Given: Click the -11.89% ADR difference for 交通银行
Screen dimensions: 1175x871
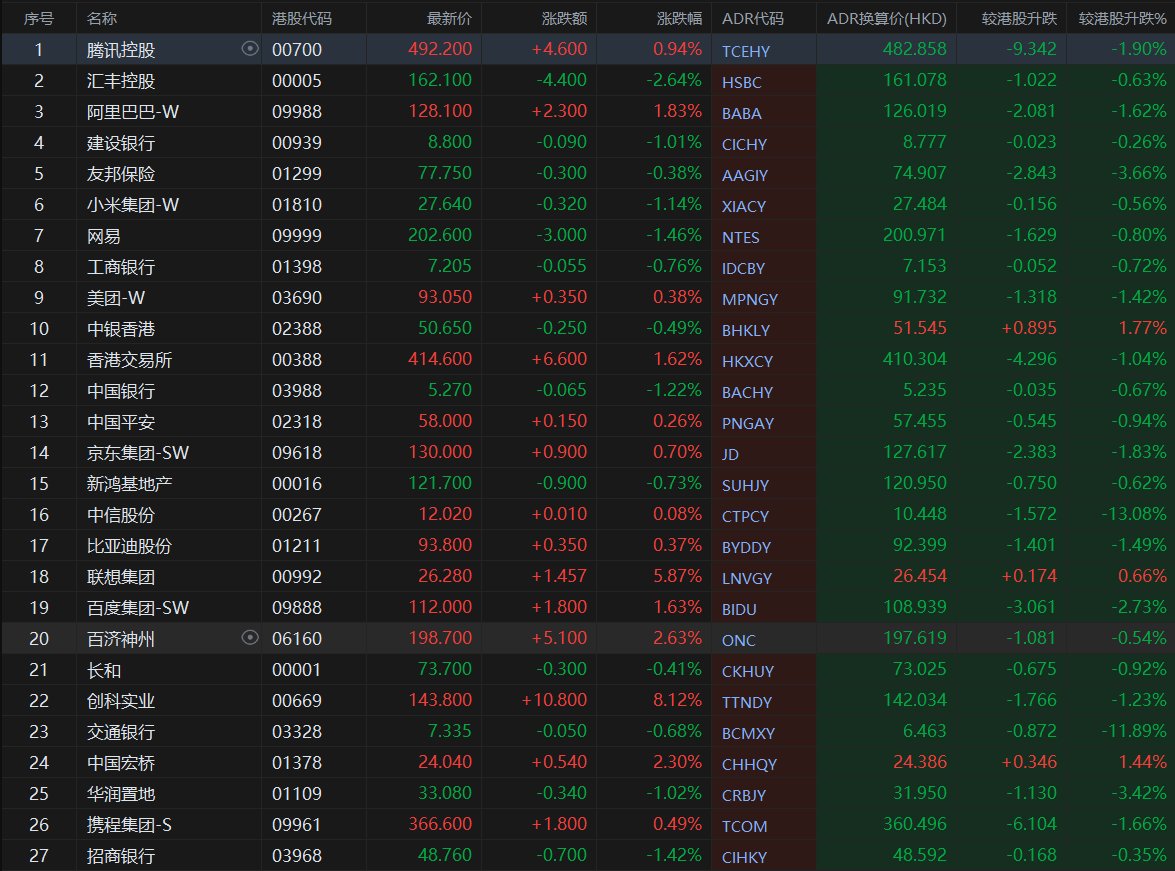Looking at the screenshot, I should pos(1134,731).
